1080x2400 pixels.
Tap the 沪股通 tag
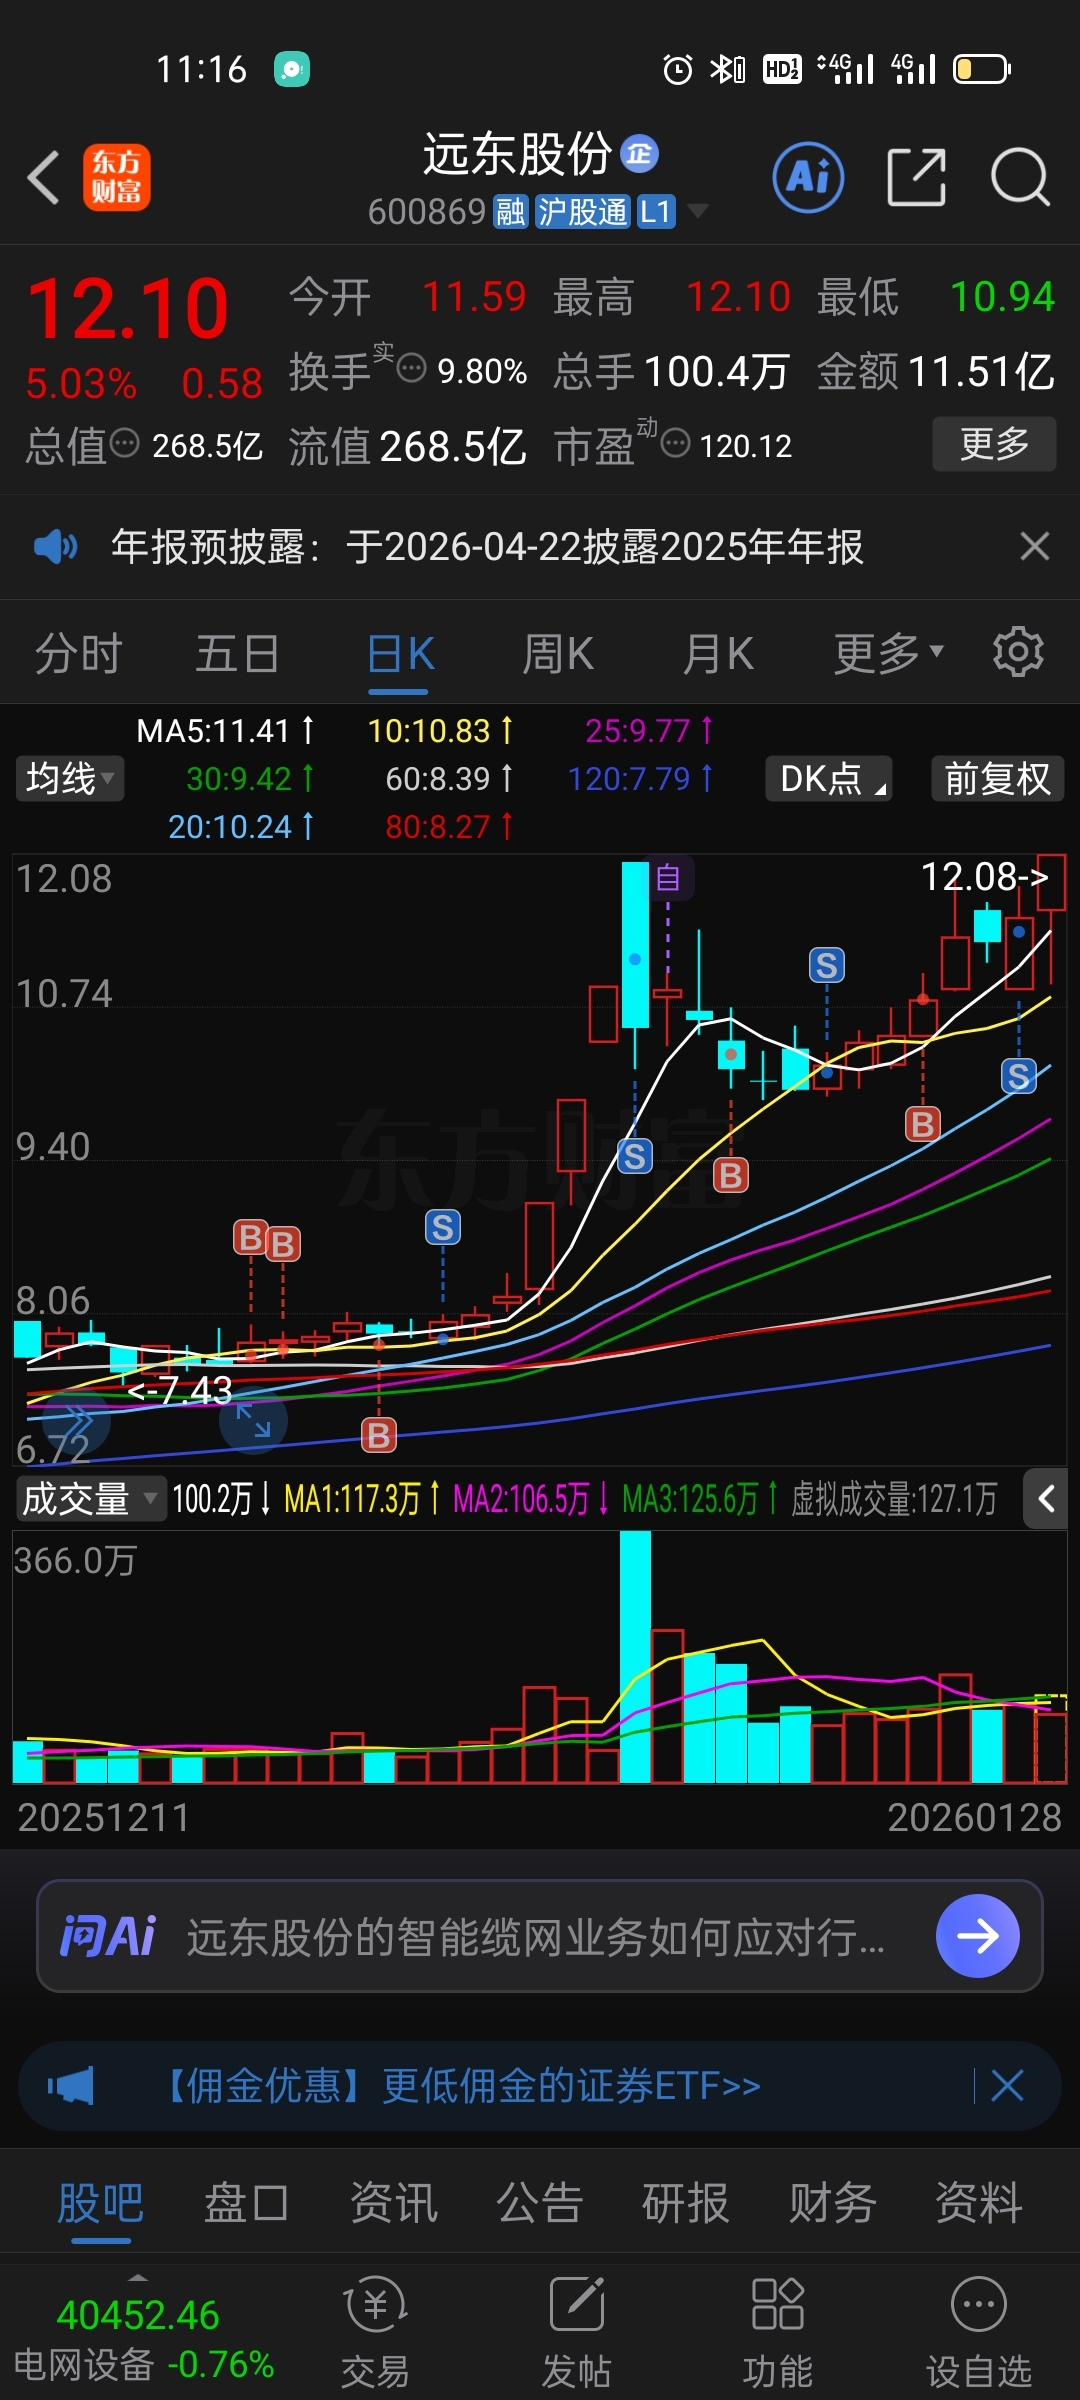coord(583,212)
